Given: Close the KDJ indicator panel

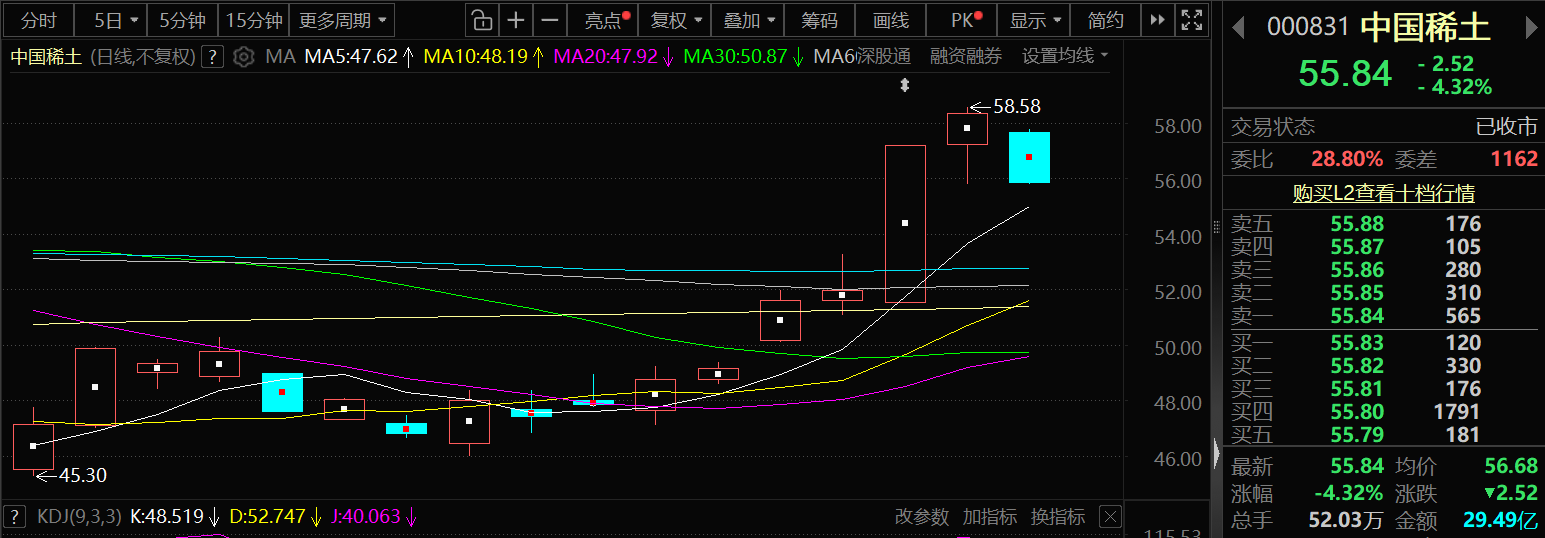Looking at the screenshot, I should [x=1109, y=517].
